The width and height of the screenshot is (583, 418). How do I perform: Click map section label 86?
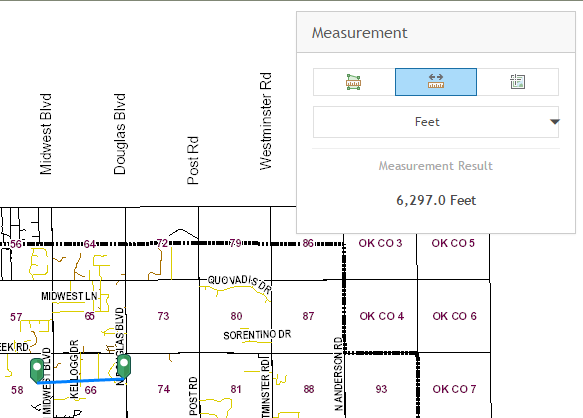pos(308,243)
